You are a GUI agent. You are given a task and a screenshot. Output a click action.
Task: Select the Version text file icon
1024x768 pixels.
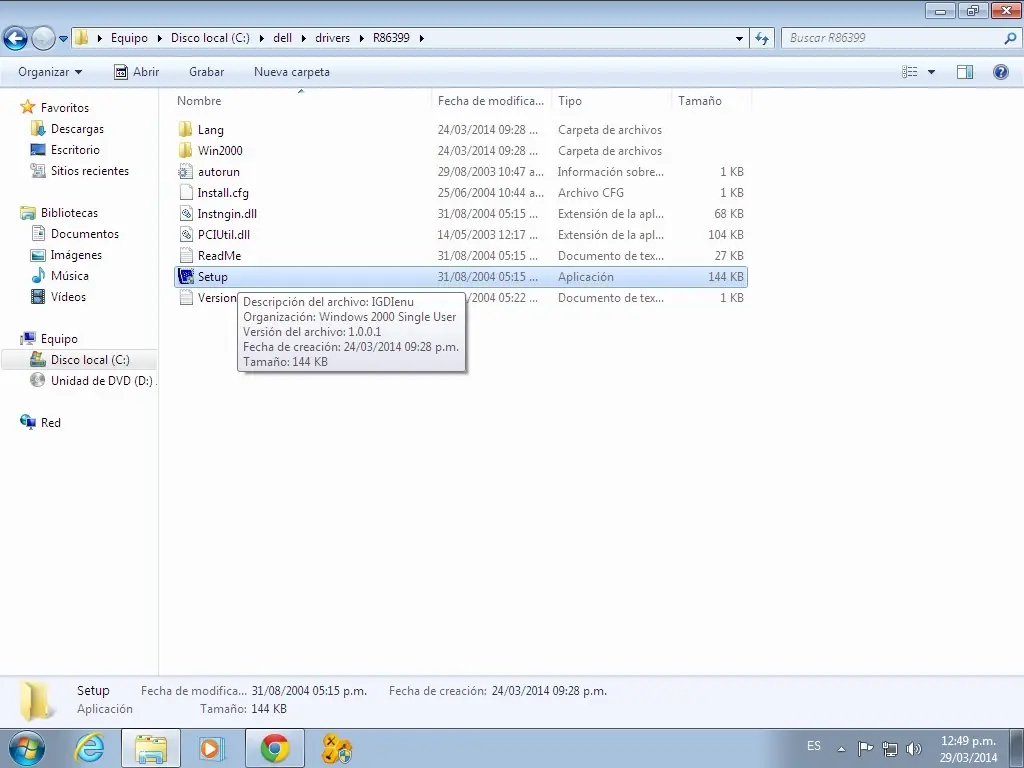185,297
